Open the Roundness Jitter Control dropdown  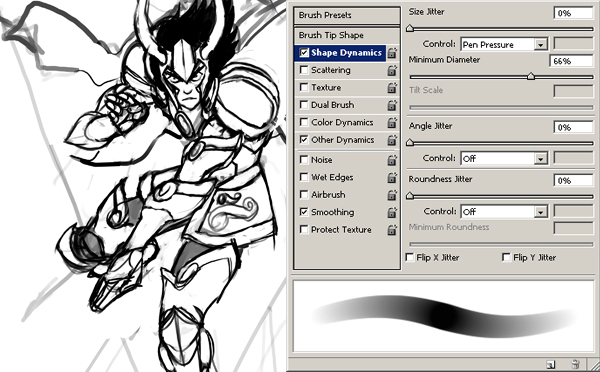(504, 211)
